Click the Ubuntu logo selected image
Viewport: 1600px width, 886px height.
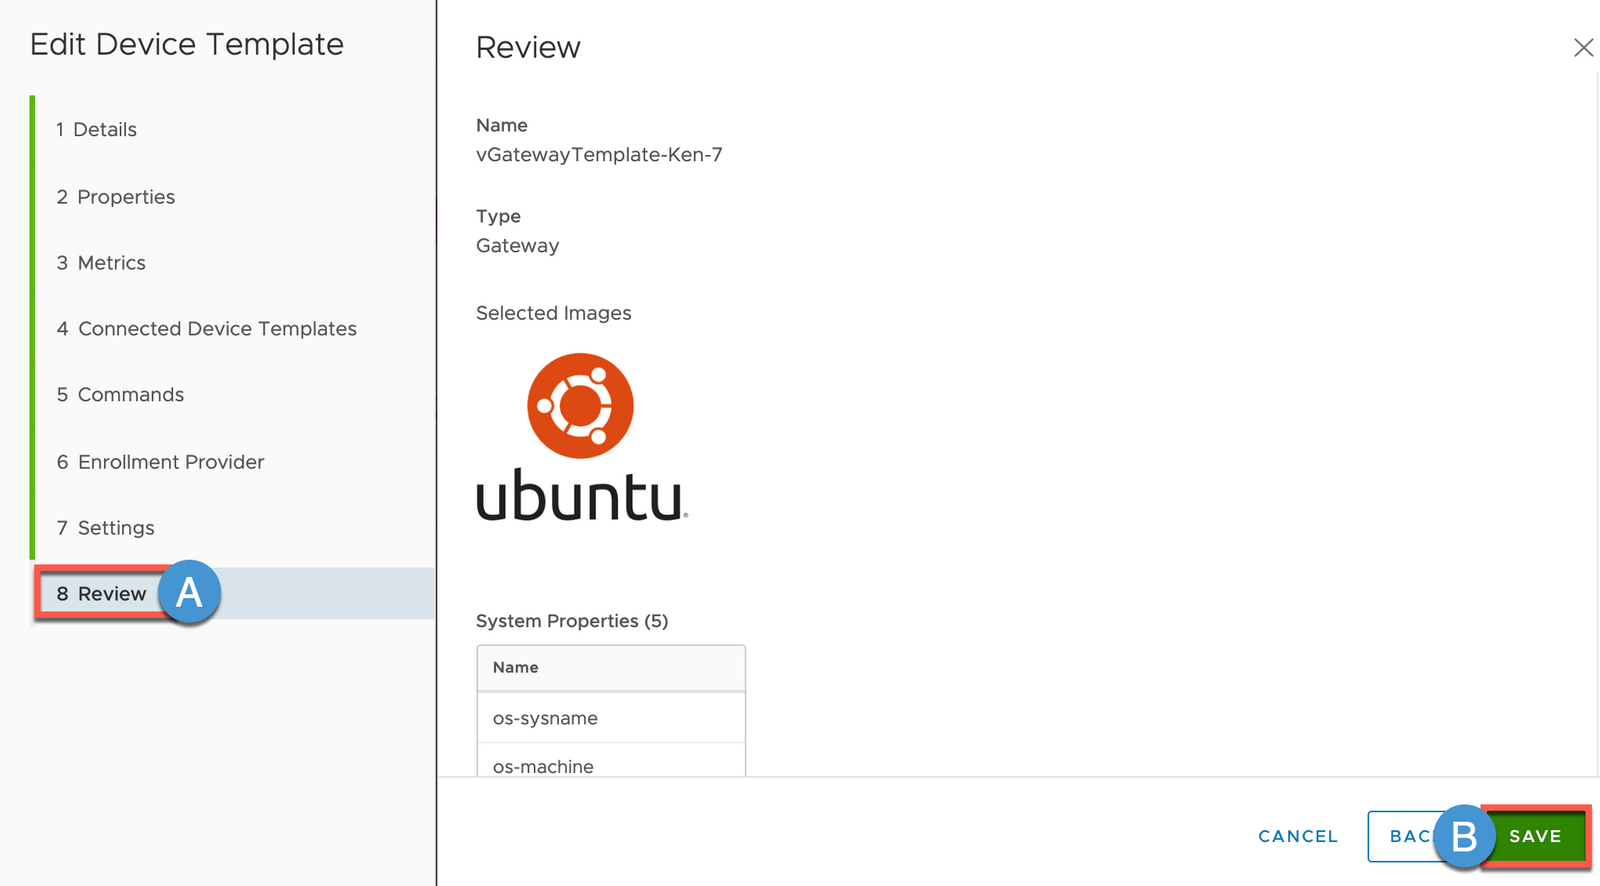(582, 437)
